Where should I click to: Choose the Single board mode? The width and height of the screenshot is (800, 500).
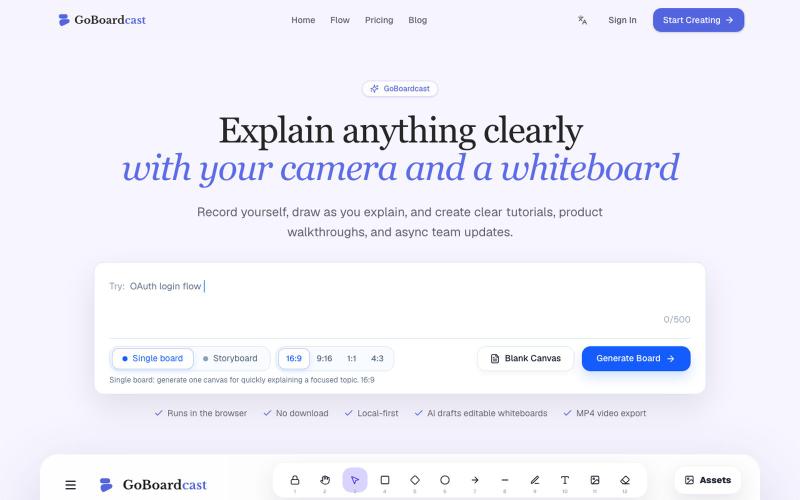[x=153, y=359]
